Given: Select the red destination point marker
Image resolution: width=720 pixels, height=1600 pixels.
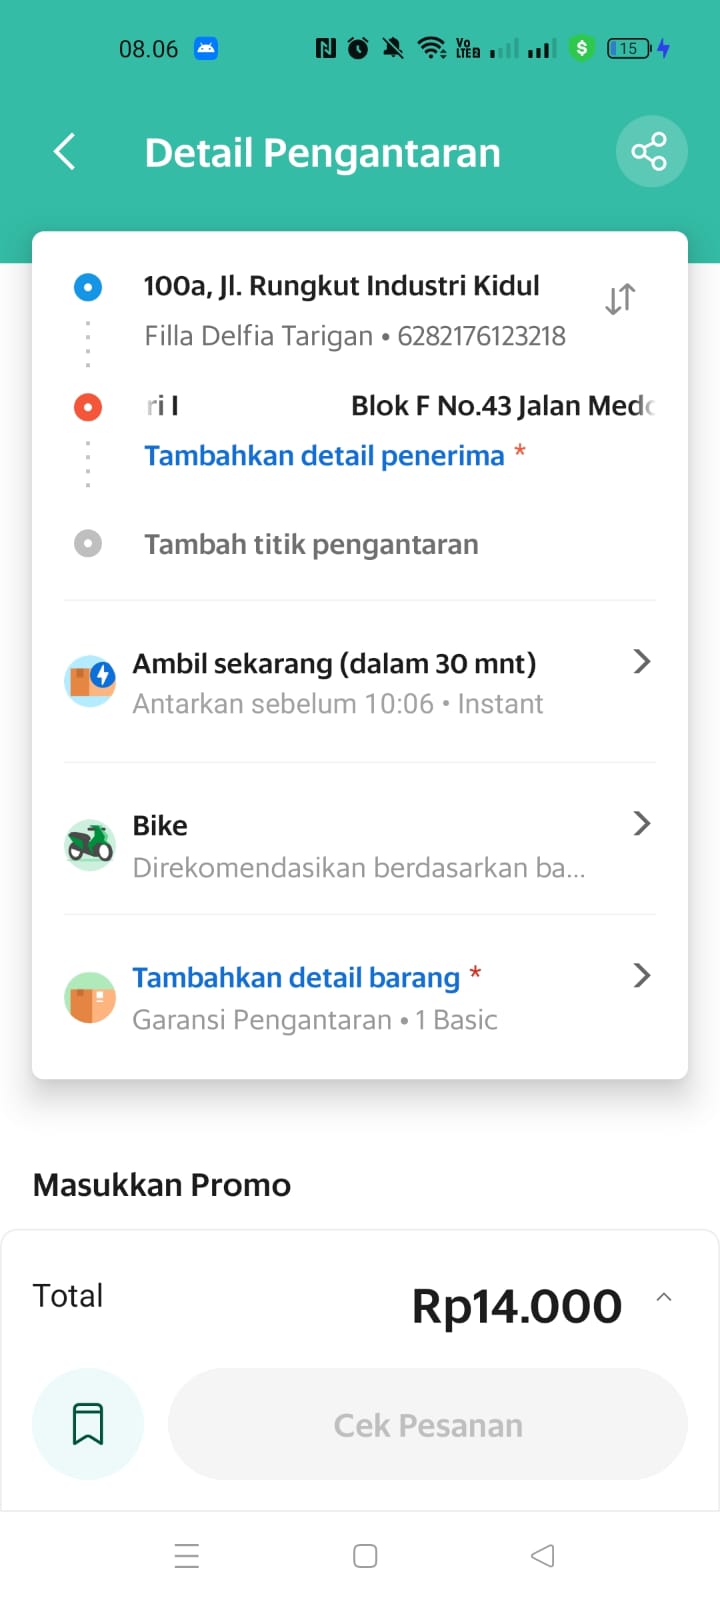Looking at the screenshot, I should pos(88,407).
